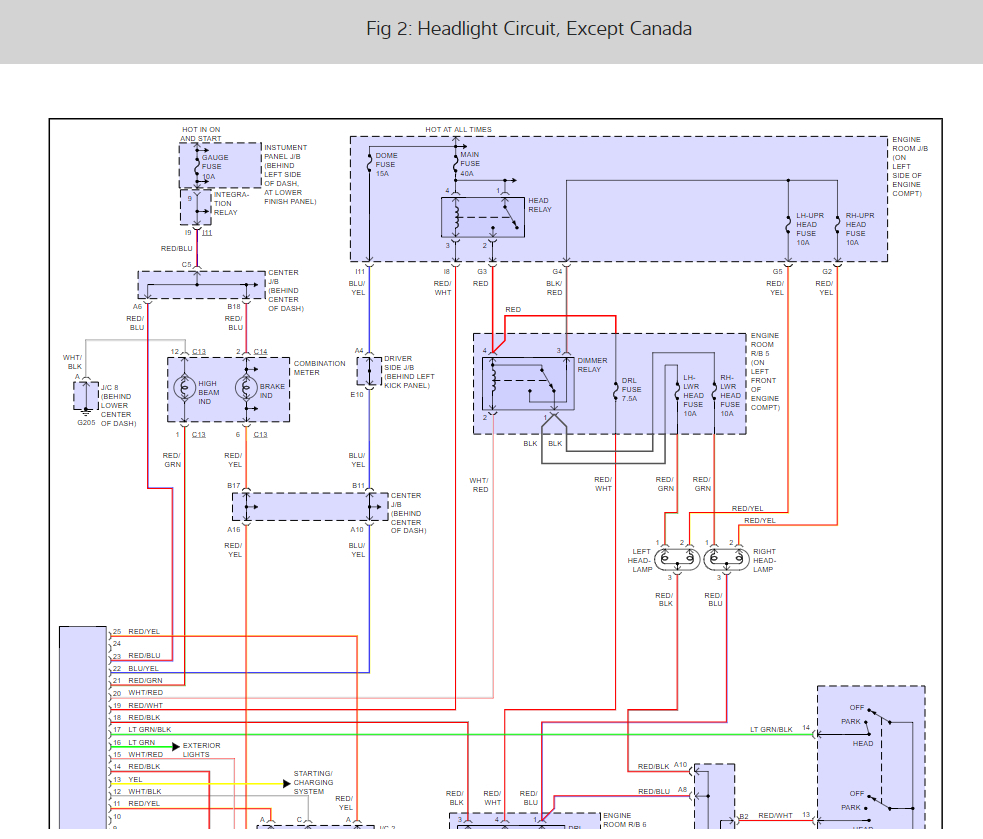The height and width of the screenshot is (839, 983).
Task: Click the Combination Meter label
Action: (x=319, y=368)
